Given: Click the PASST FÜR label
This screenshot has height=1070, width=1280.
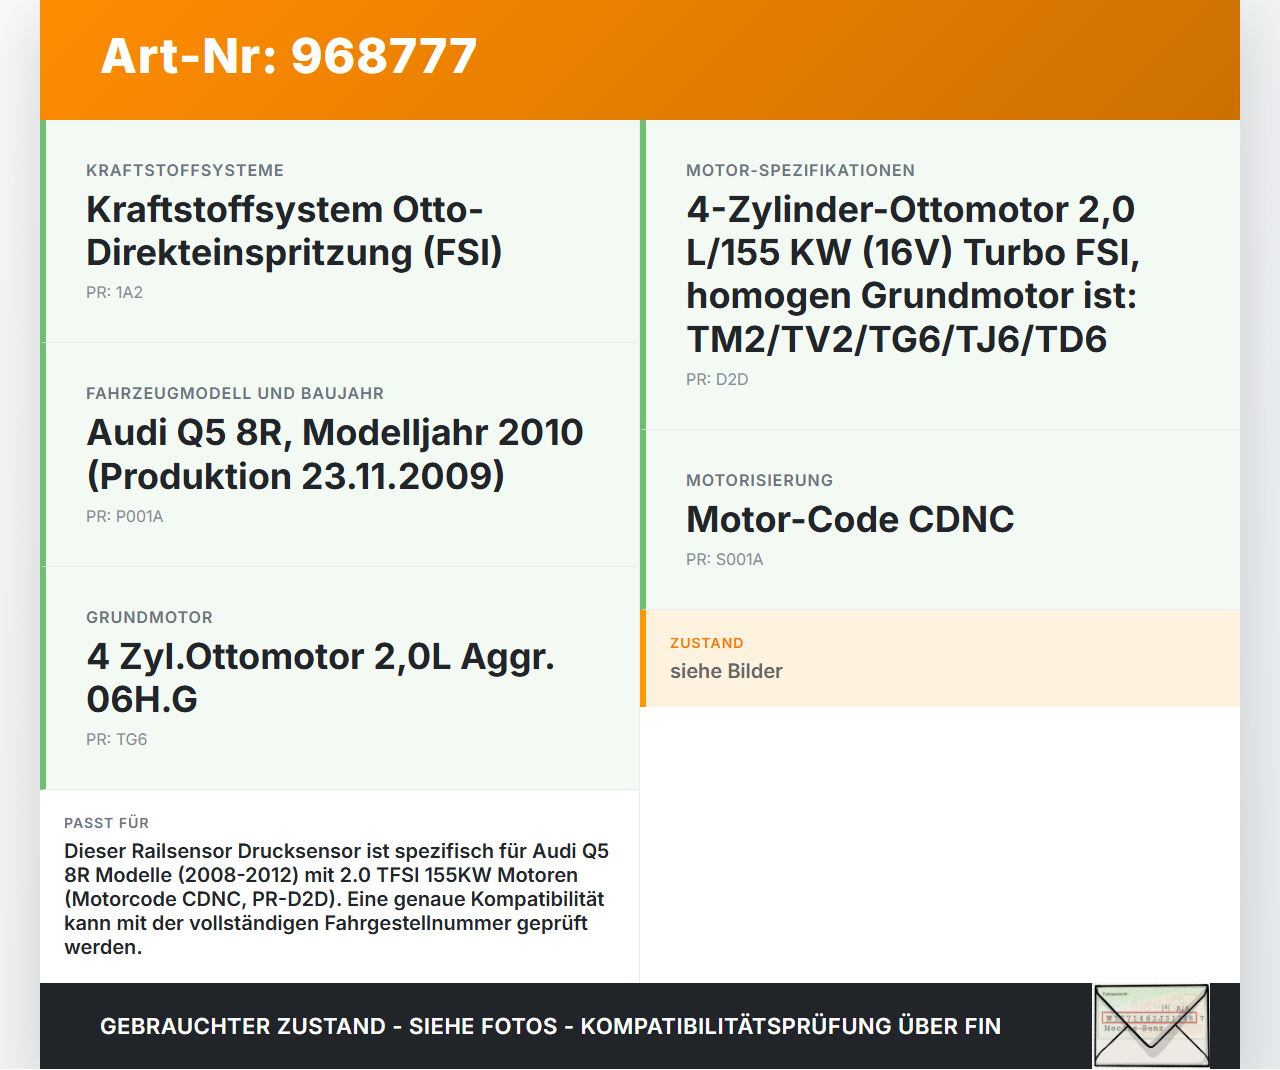Looking at the screenshot, I should coord(106,823).
